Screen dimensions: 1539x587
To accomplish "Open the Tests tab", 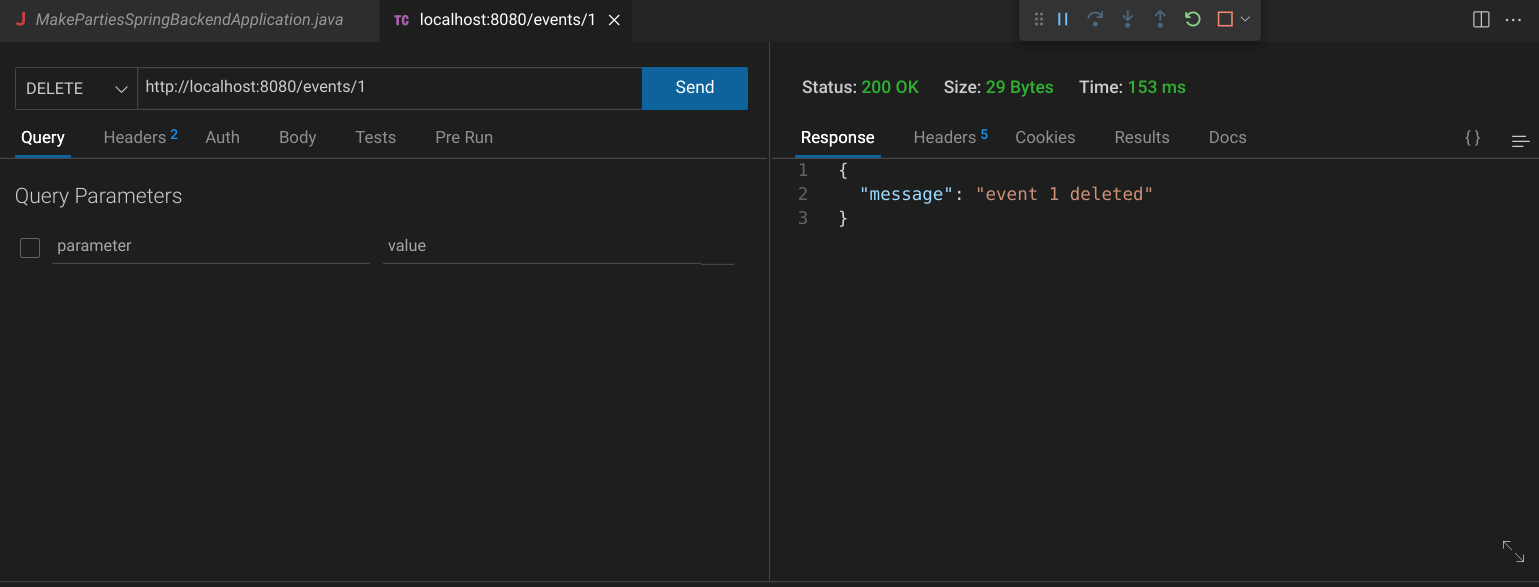I will coord(375,138).
